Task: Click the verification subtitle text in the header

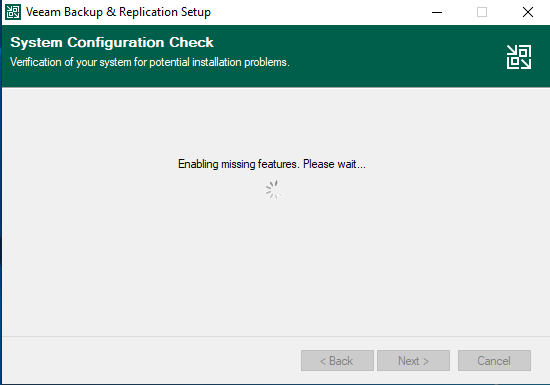Action: tap(150, 62)
